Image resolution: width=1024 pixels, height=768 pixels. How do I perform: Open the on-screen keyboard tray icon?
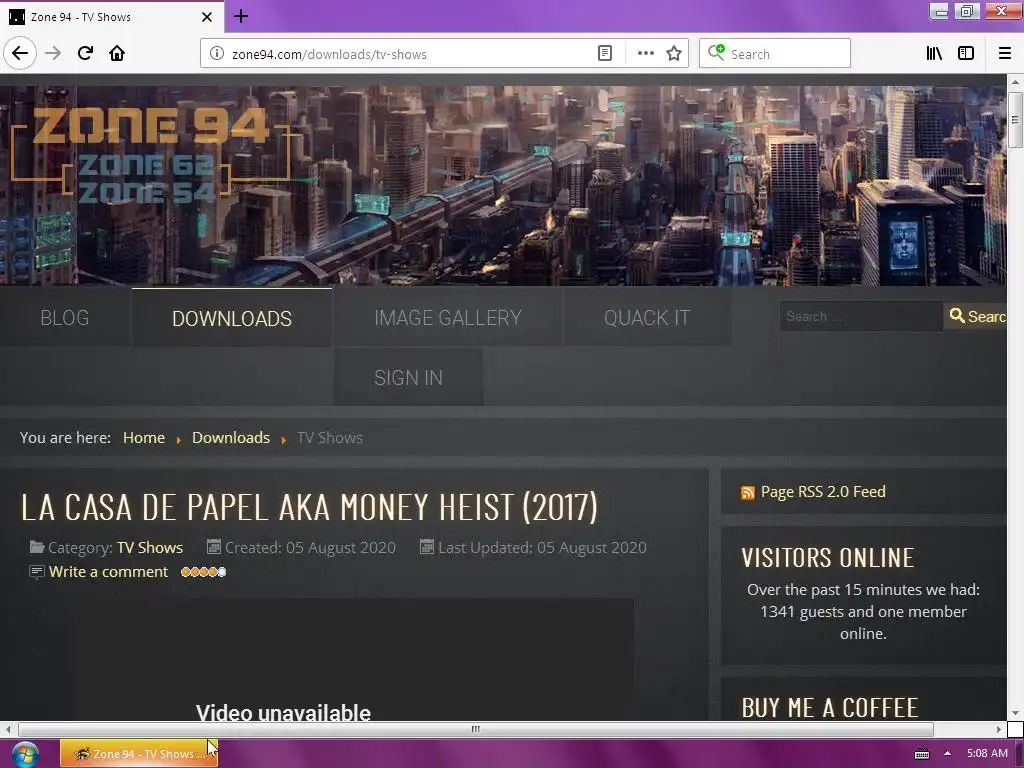pos(921,754)
